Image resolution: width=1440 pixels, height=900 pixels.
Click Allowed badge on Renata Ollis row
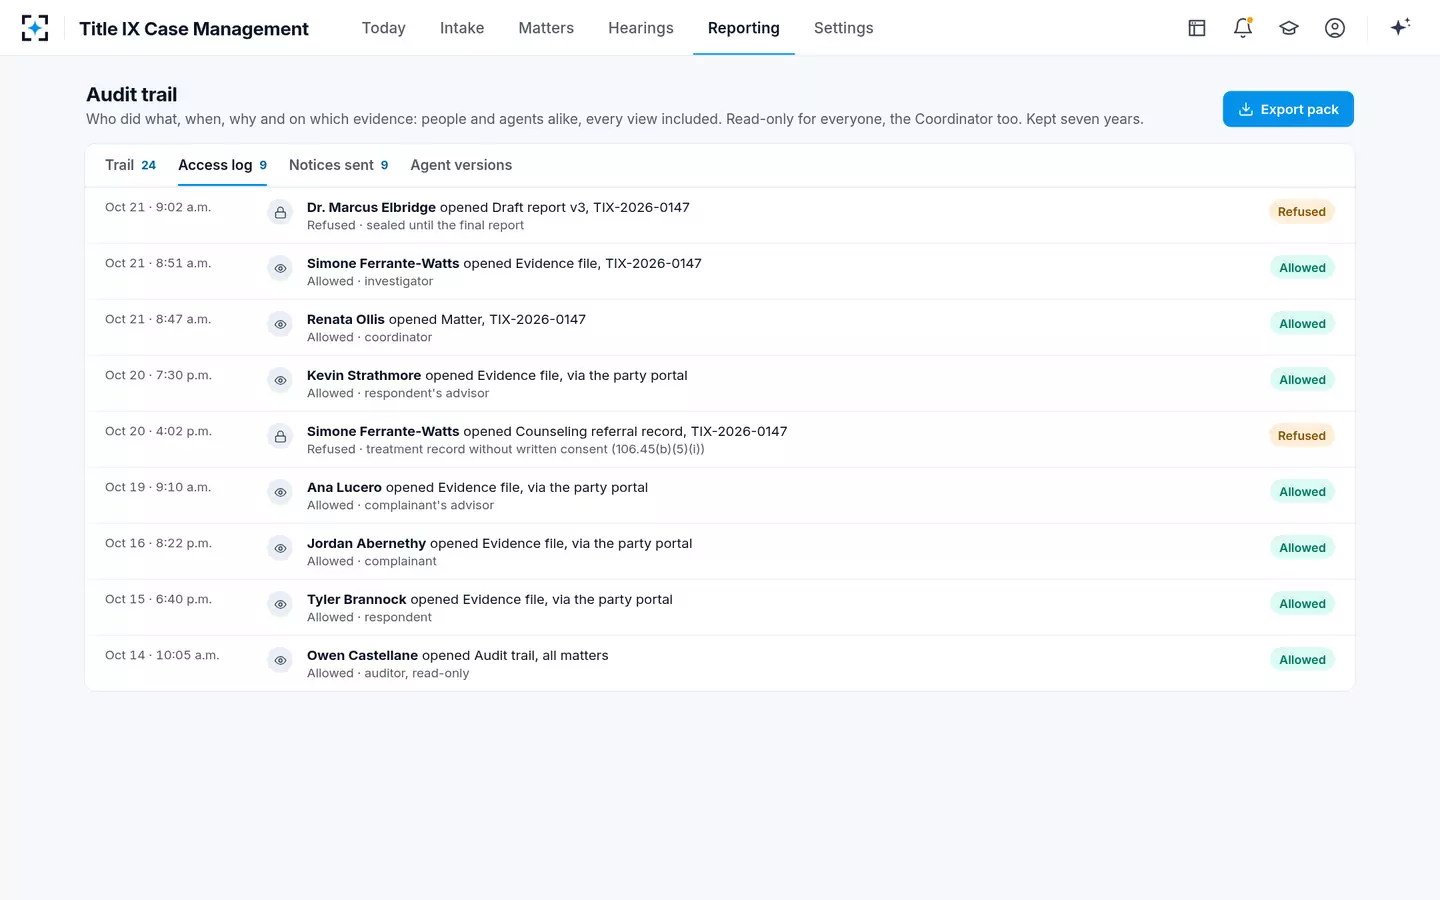pos(1302,324)
